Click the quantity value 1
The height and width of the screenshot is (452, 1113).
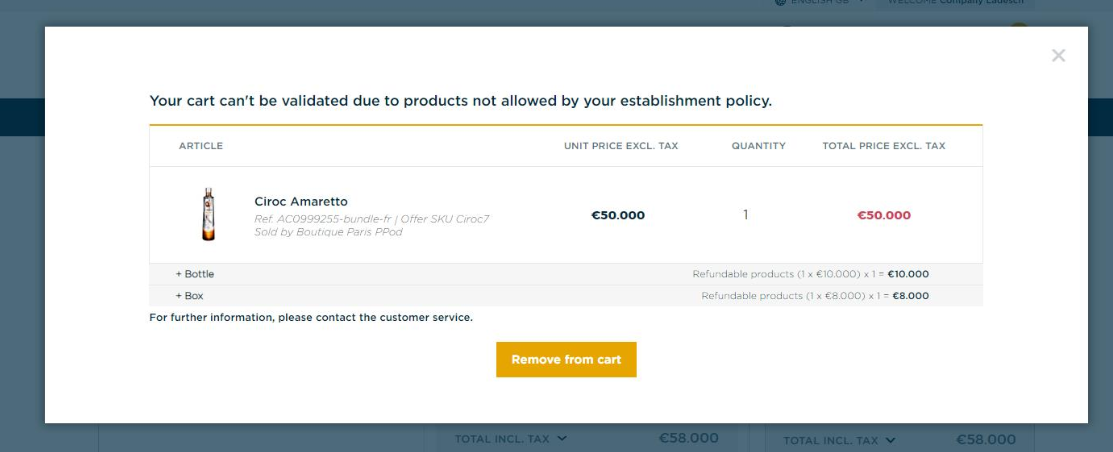click(745, 214)
